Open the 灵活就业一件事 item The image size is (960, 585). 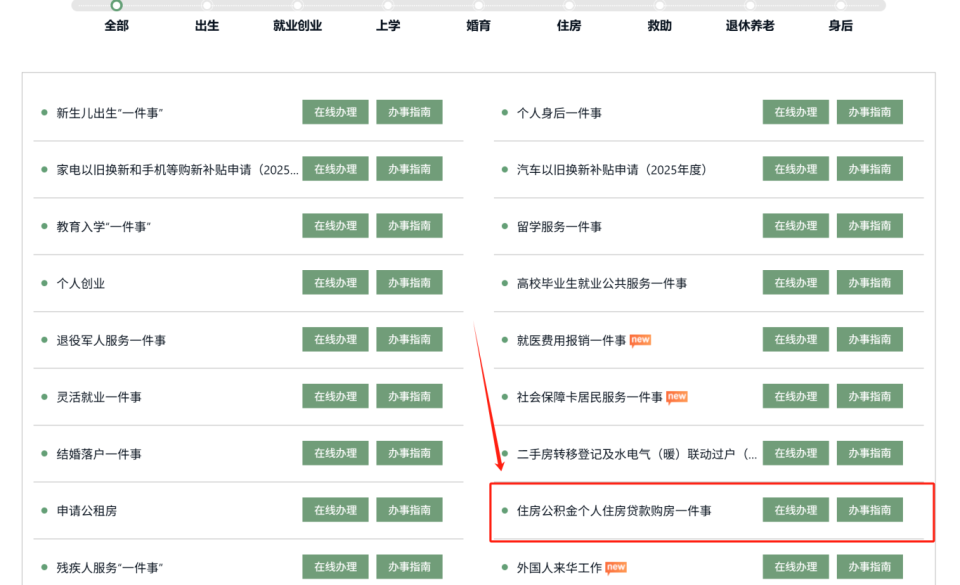pos(99,397)
